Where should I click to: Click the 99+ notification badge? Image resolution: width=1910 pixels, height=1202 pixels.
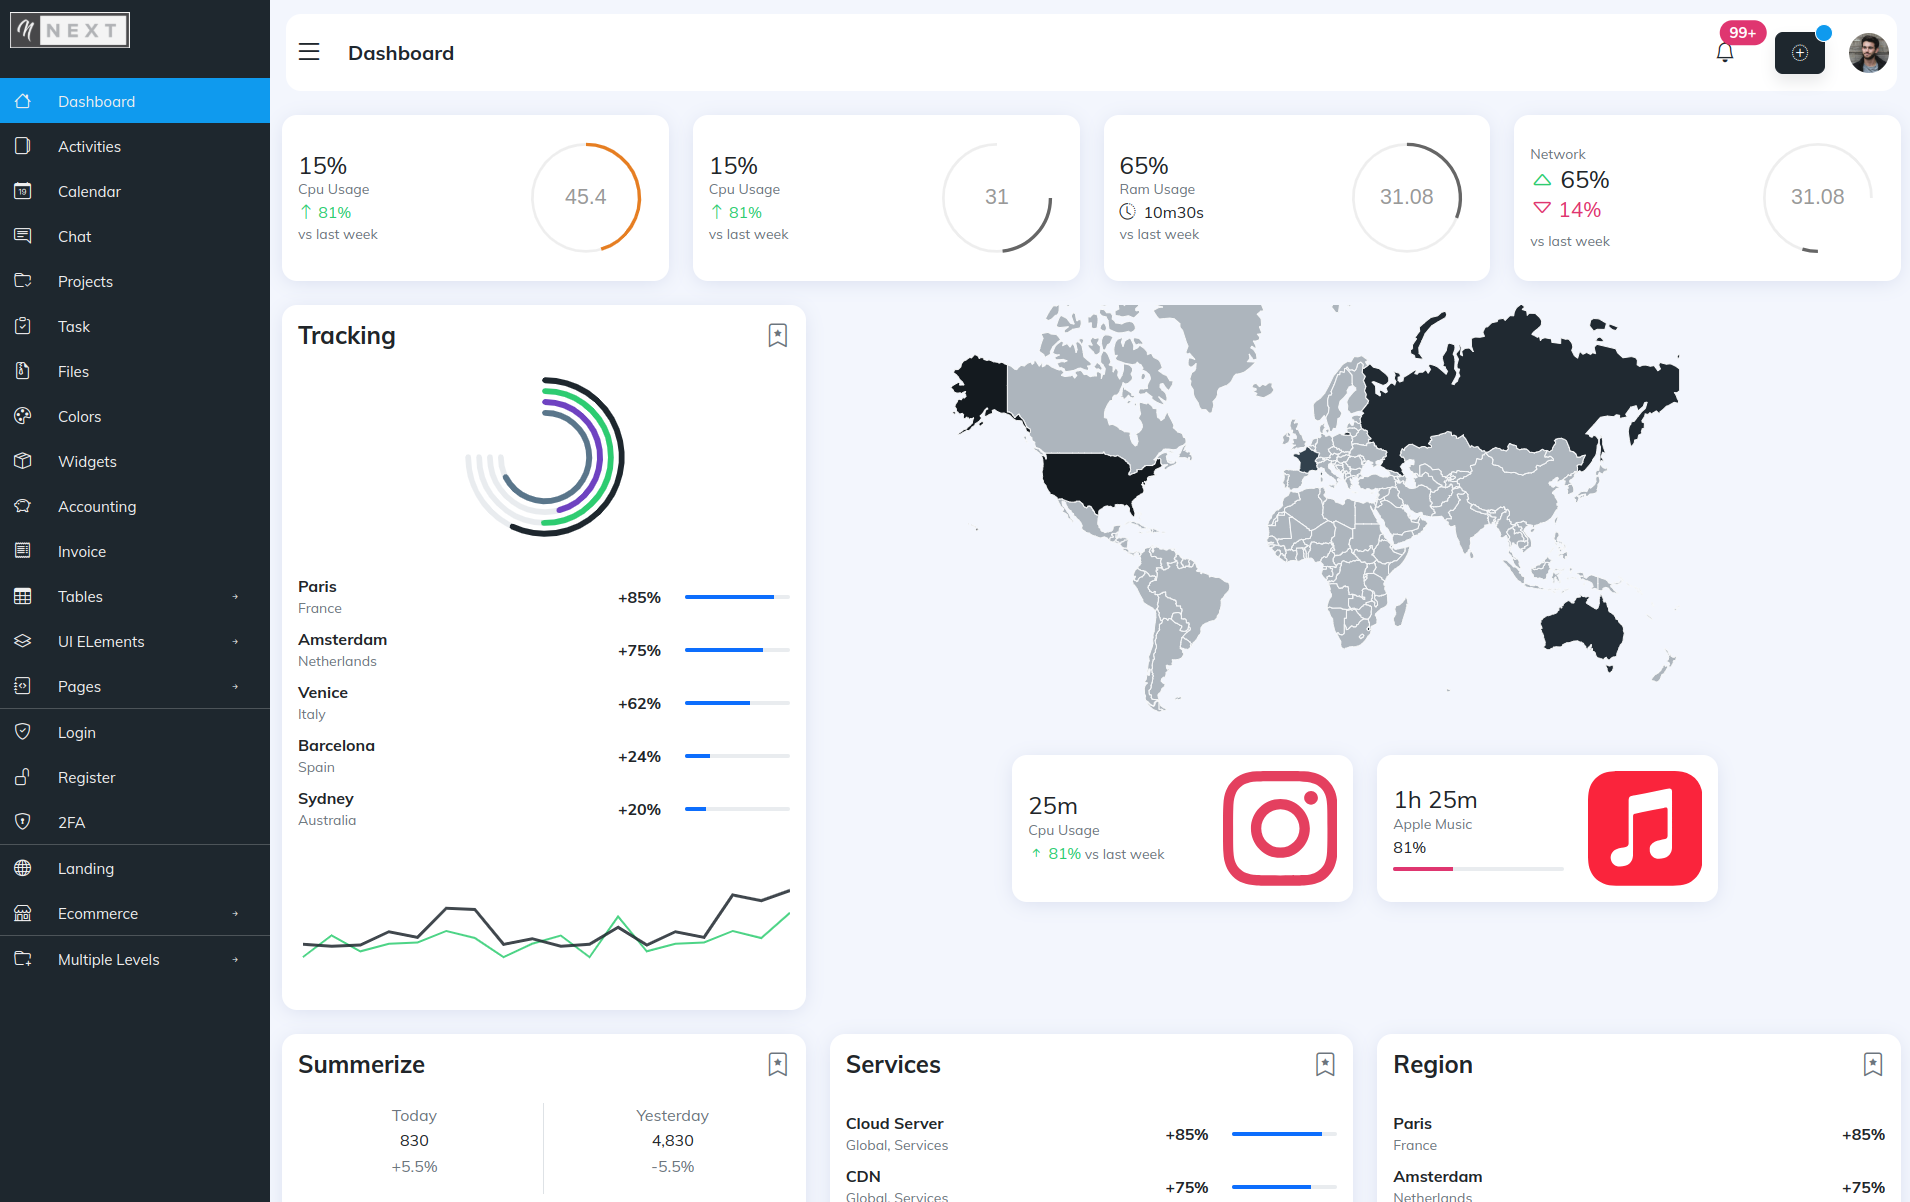pos(1743,33)
